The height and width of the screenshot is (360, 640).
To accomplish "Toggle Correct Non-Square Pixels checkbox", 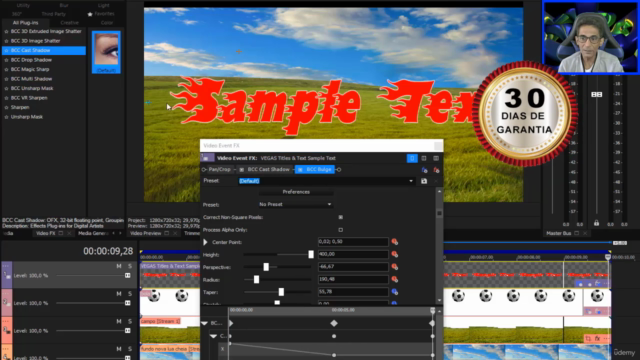I will click(x=340, y=217).
